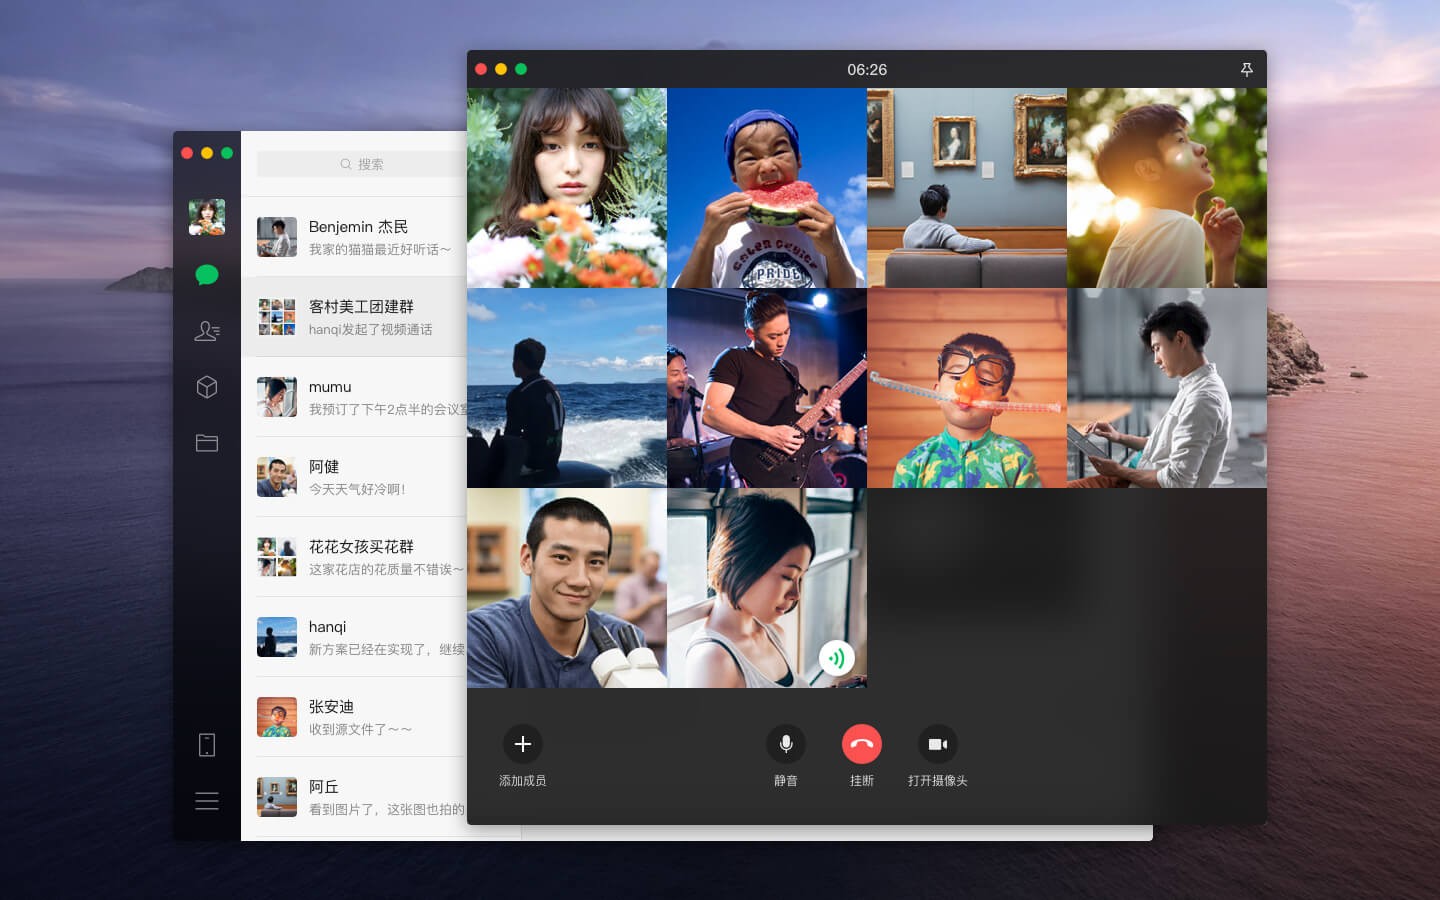Turn on the camera with the video icon

938,744
